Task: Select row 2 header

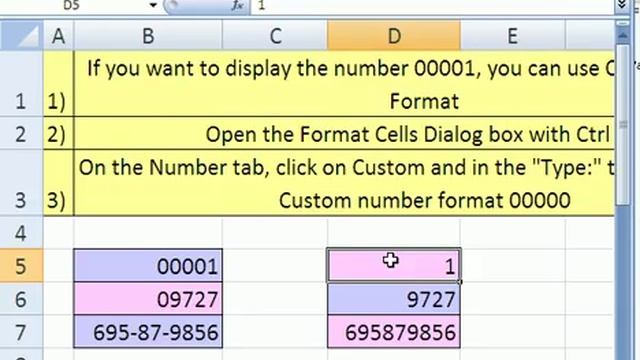Action: (21, 134)
